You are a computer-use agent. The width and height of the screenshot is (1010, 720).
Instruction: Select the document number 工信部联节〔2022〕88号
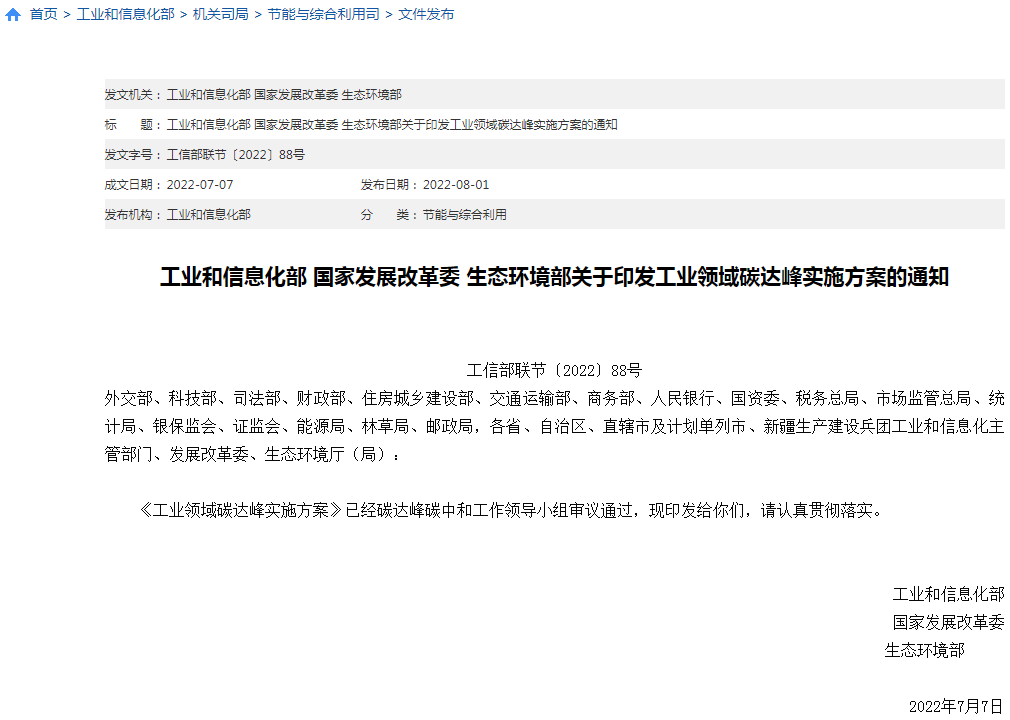(237, 154)
